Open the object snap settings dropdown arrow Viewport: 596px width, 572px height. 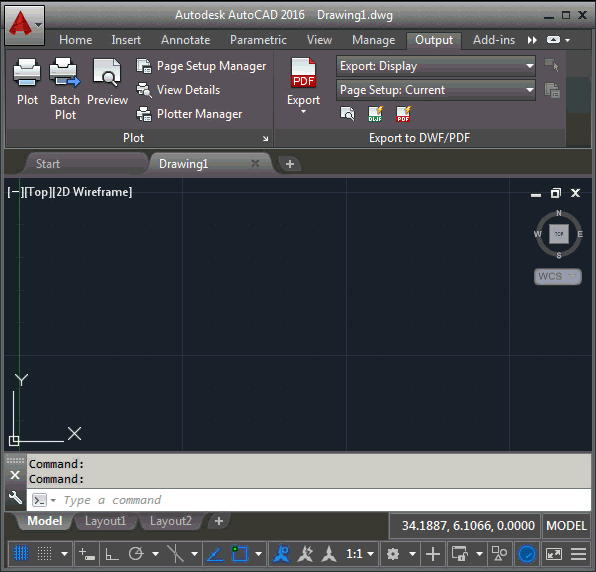pyautogui.click(x=259, y=554)
